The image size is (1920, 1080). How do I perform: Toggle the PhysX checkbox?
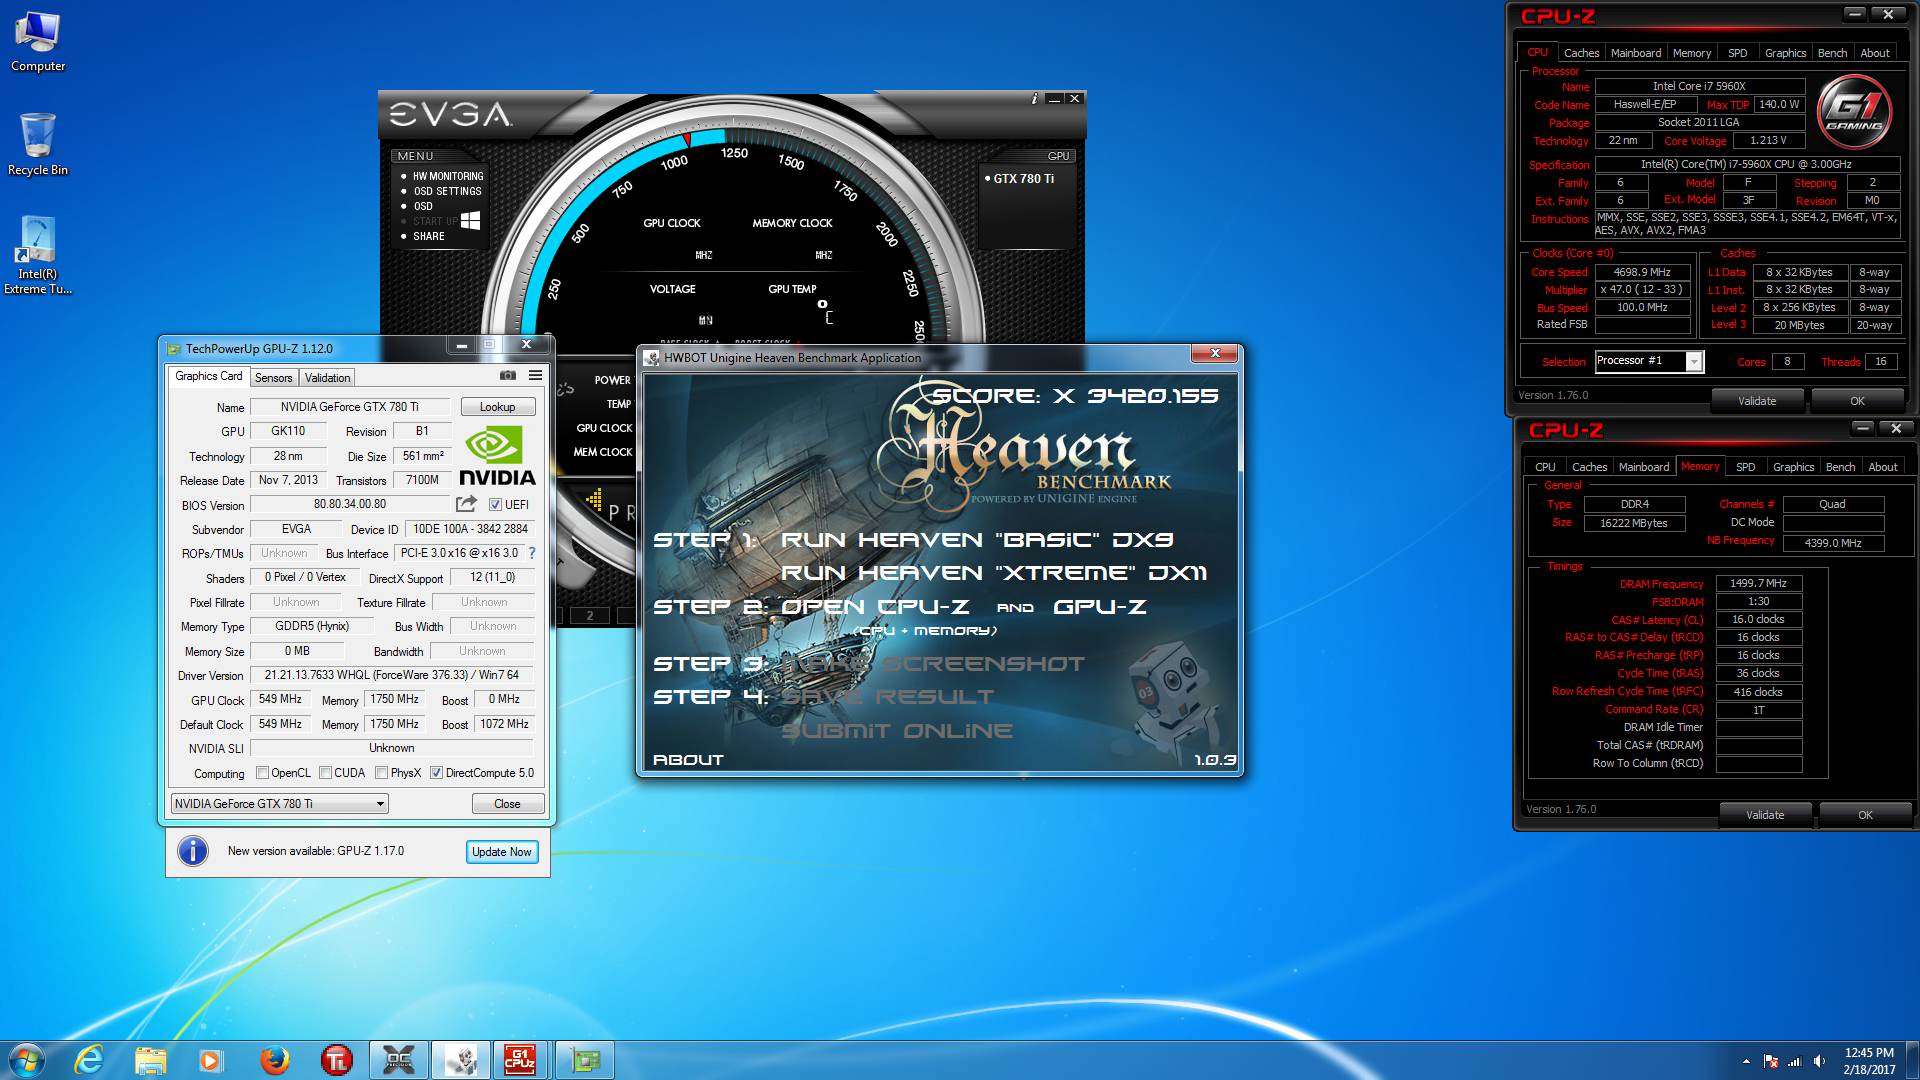point(381,773)
